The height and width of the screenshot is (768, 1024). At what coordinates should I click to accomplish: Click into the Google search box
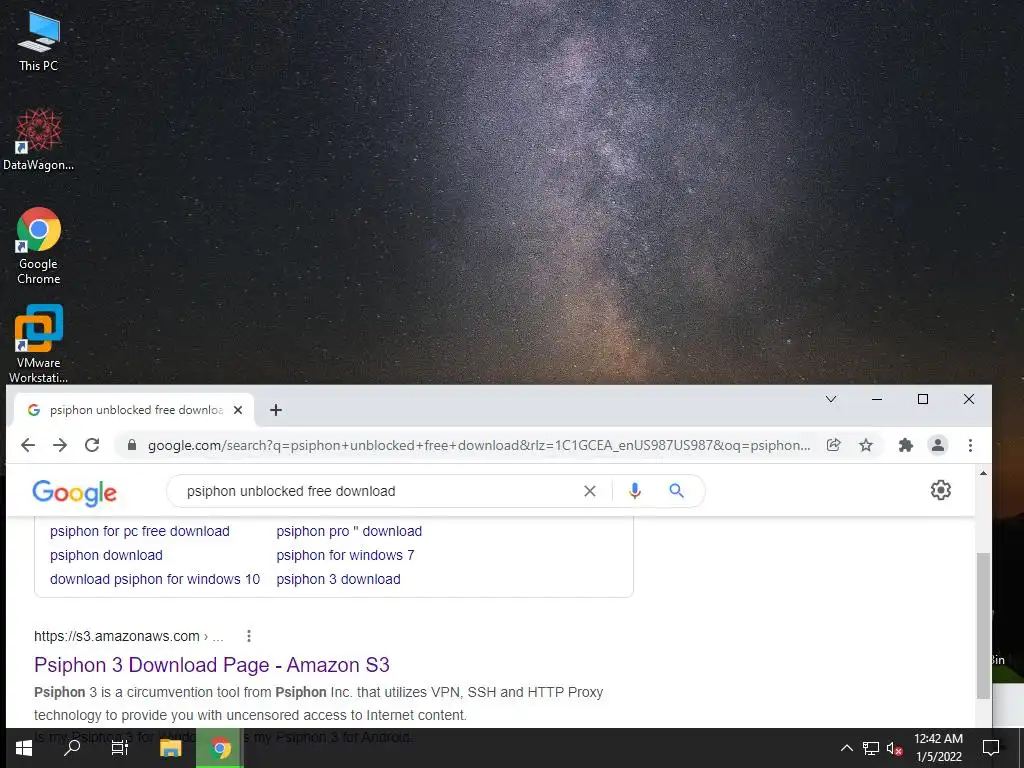[x=379, y=491]
